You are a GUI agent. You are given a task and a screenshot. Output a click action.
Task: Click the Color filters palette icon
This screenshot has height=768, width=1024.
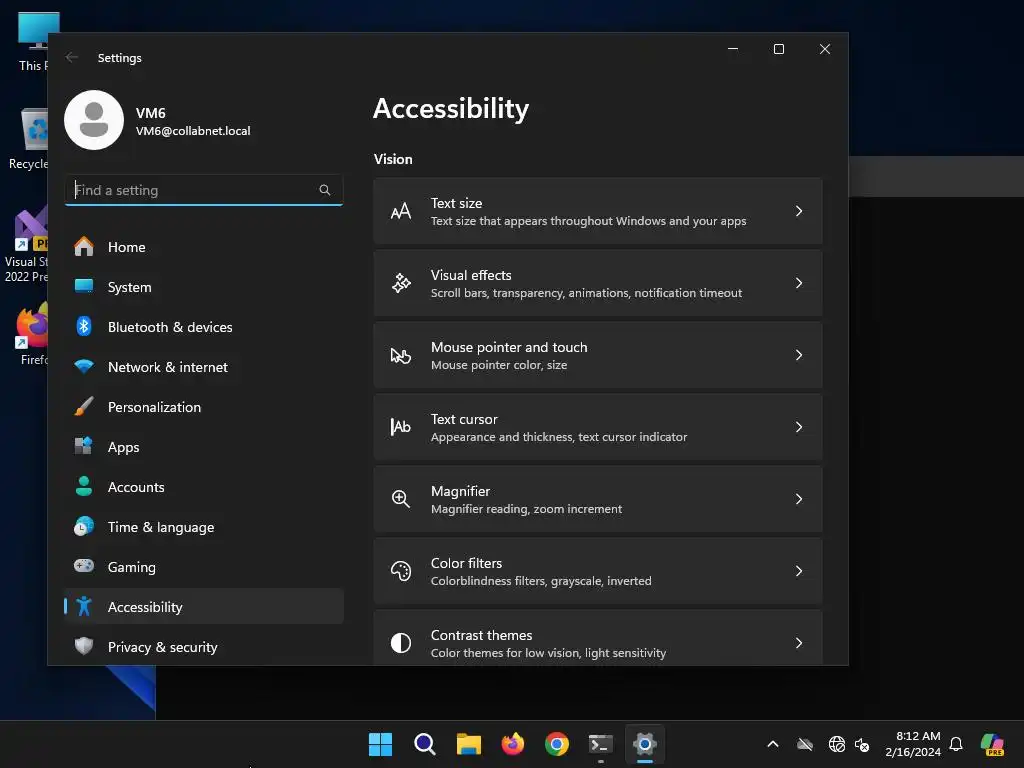[x=401, y=571]
